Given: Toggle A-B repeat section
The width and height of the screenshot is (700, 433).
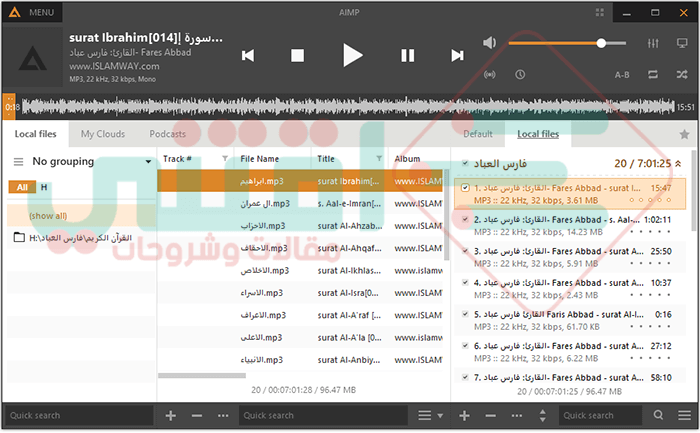Looking at the screenshot, I should pyautogui.click(x=622, y=75).
